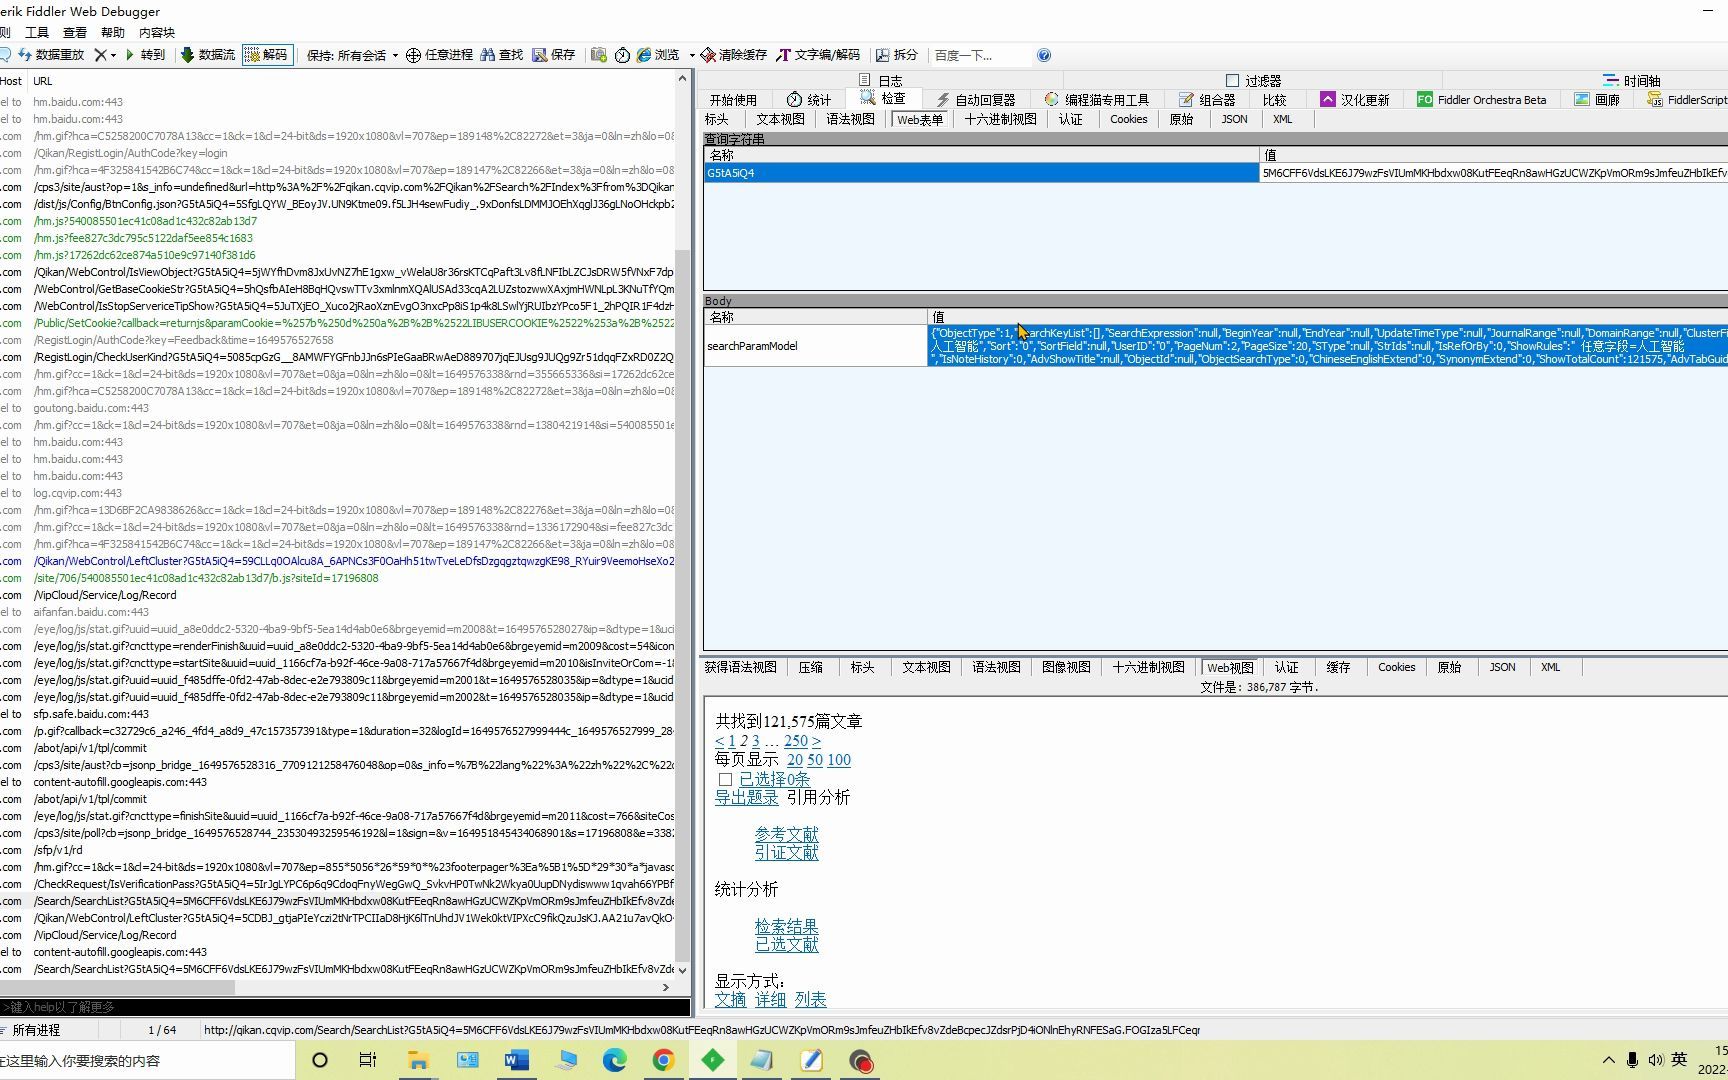Click the camera screenshot toolbar icon
The image size is (1728, 1080).
click(x=598, y=55)
